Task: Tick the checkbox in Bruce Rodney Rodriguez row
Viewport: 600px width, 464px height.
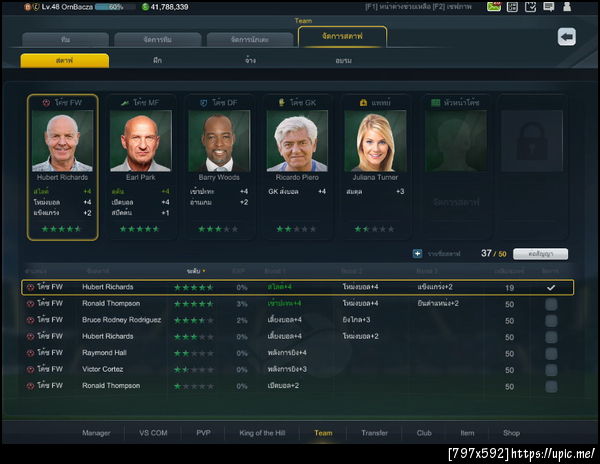Action: [551, 321]
